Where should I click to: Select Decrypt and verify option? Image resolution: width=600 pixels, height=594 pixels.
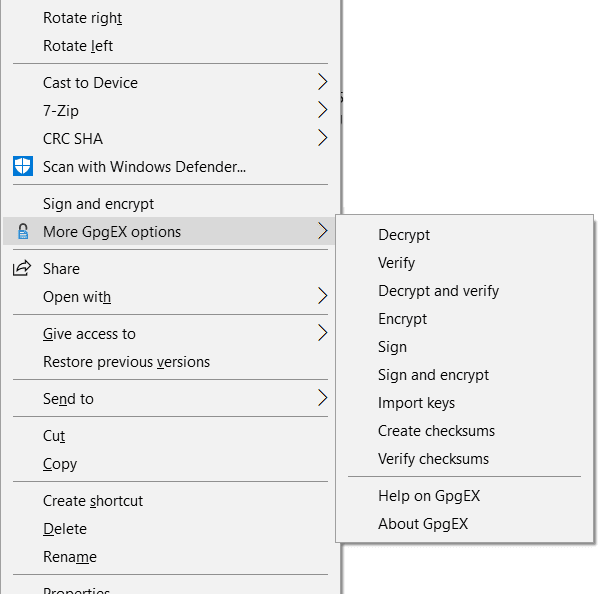(438, 291)
